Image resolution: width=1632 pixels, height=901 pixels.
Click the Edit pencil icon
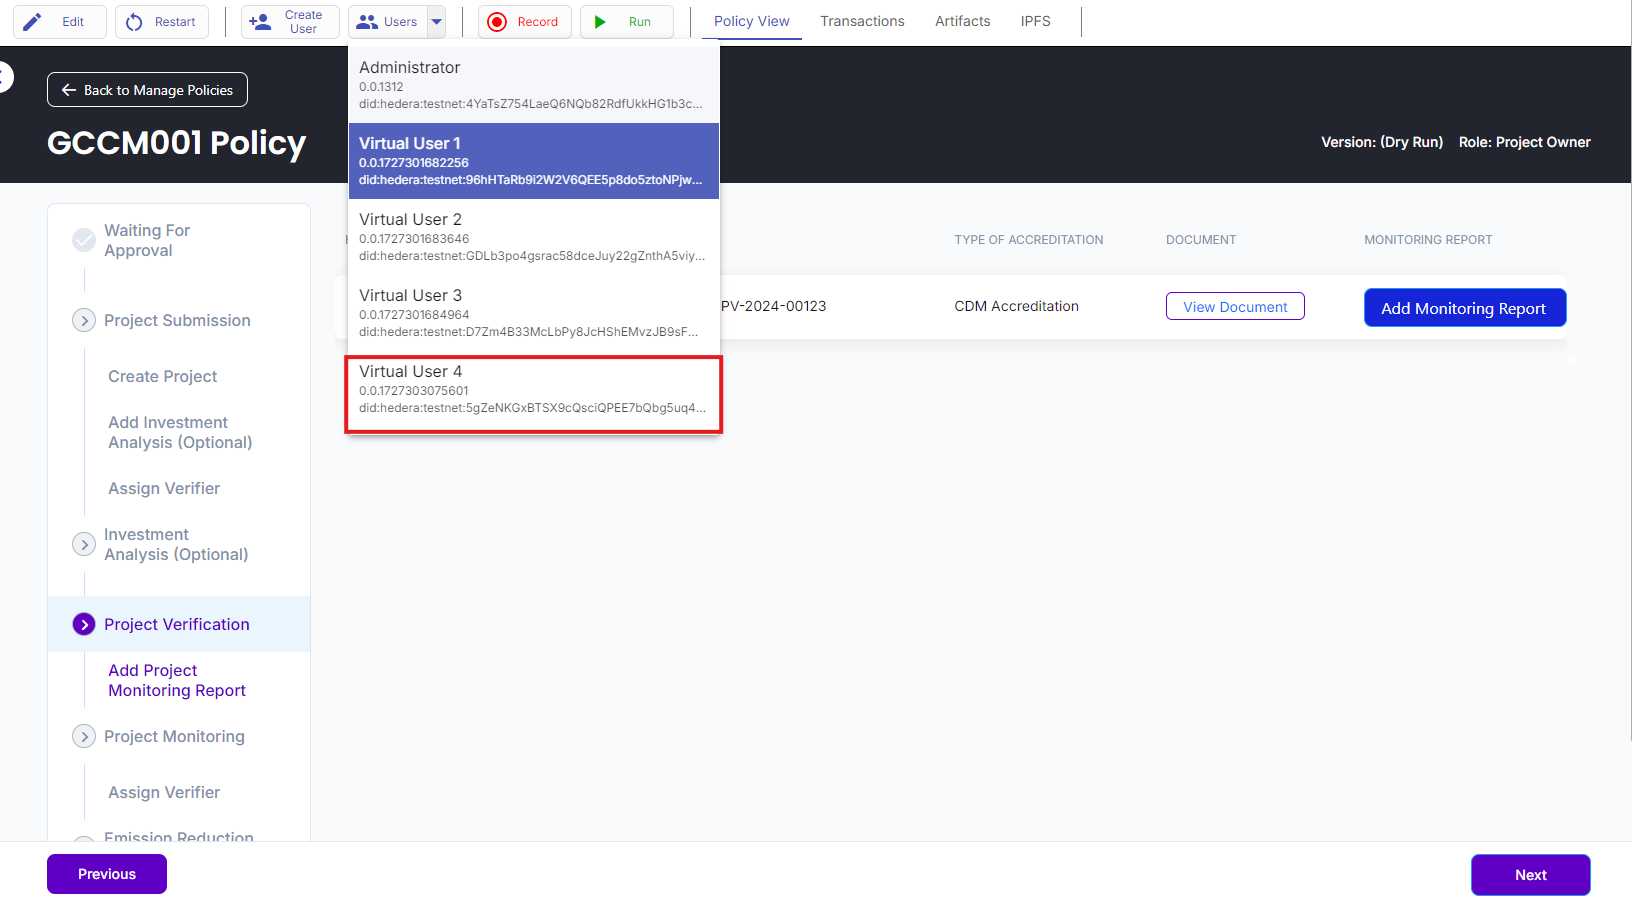[x=33, y=22]
